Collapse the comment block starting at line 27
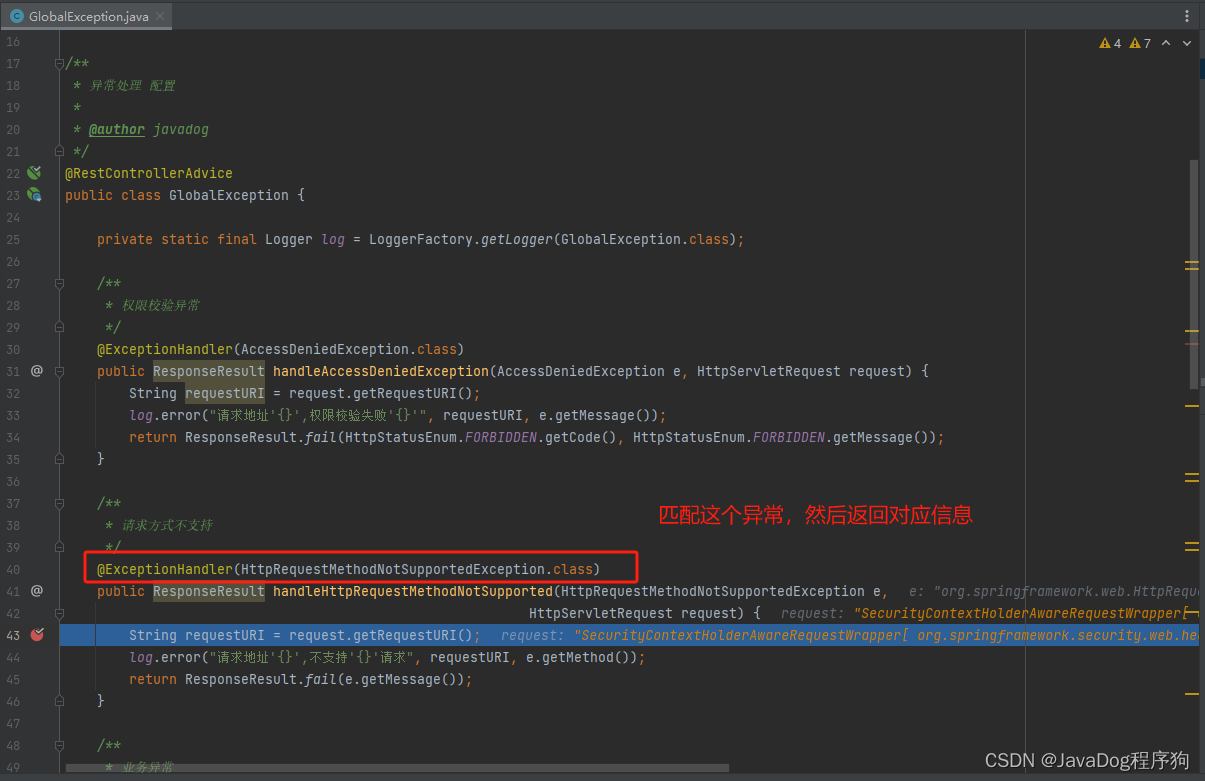 click(60, 283)
